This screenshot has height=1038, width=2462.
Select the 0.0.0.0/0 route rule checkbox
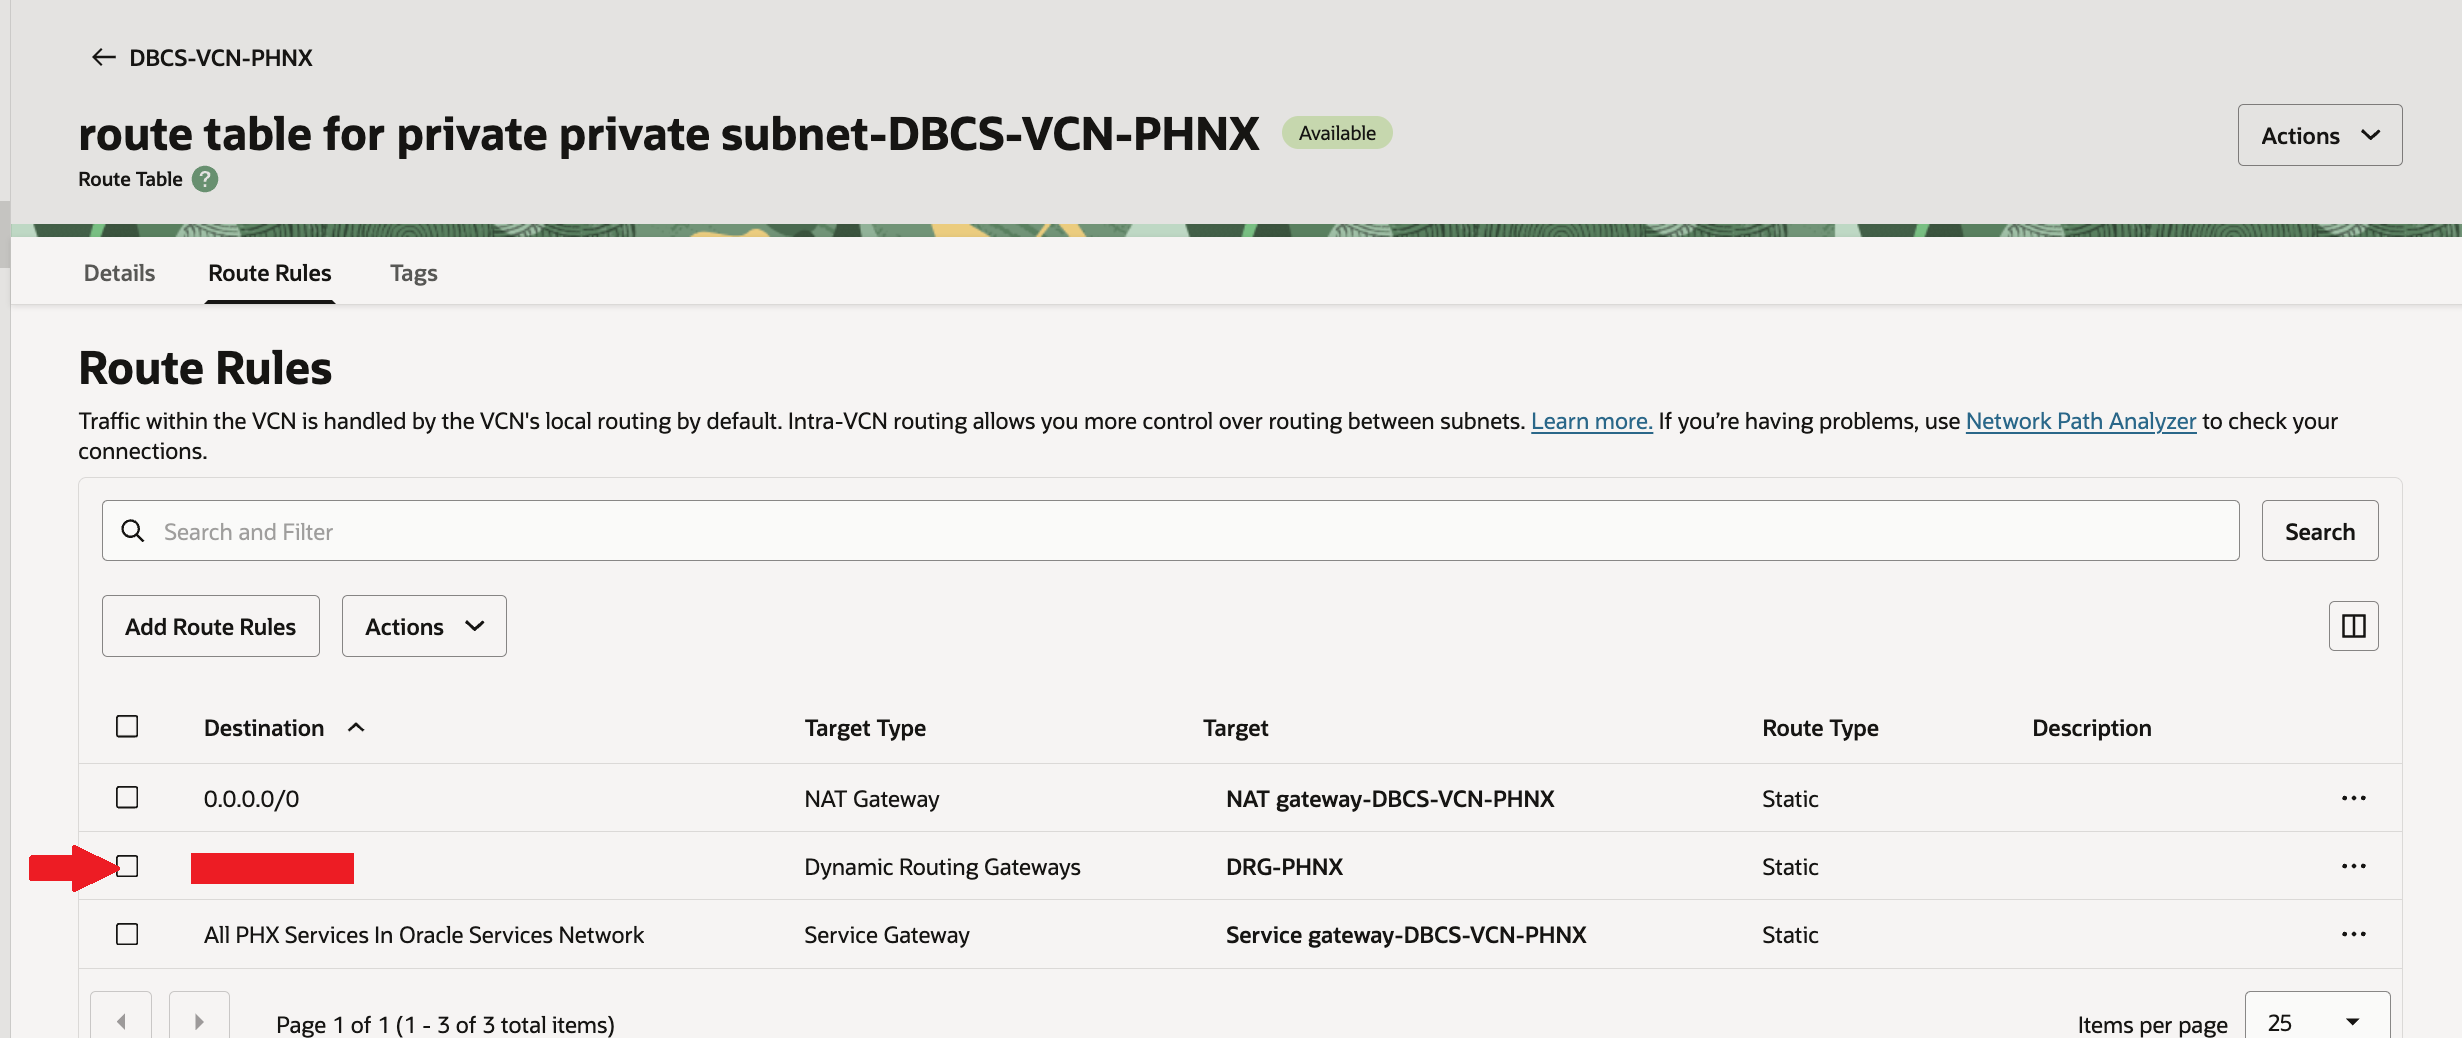(x=127, y=797)
